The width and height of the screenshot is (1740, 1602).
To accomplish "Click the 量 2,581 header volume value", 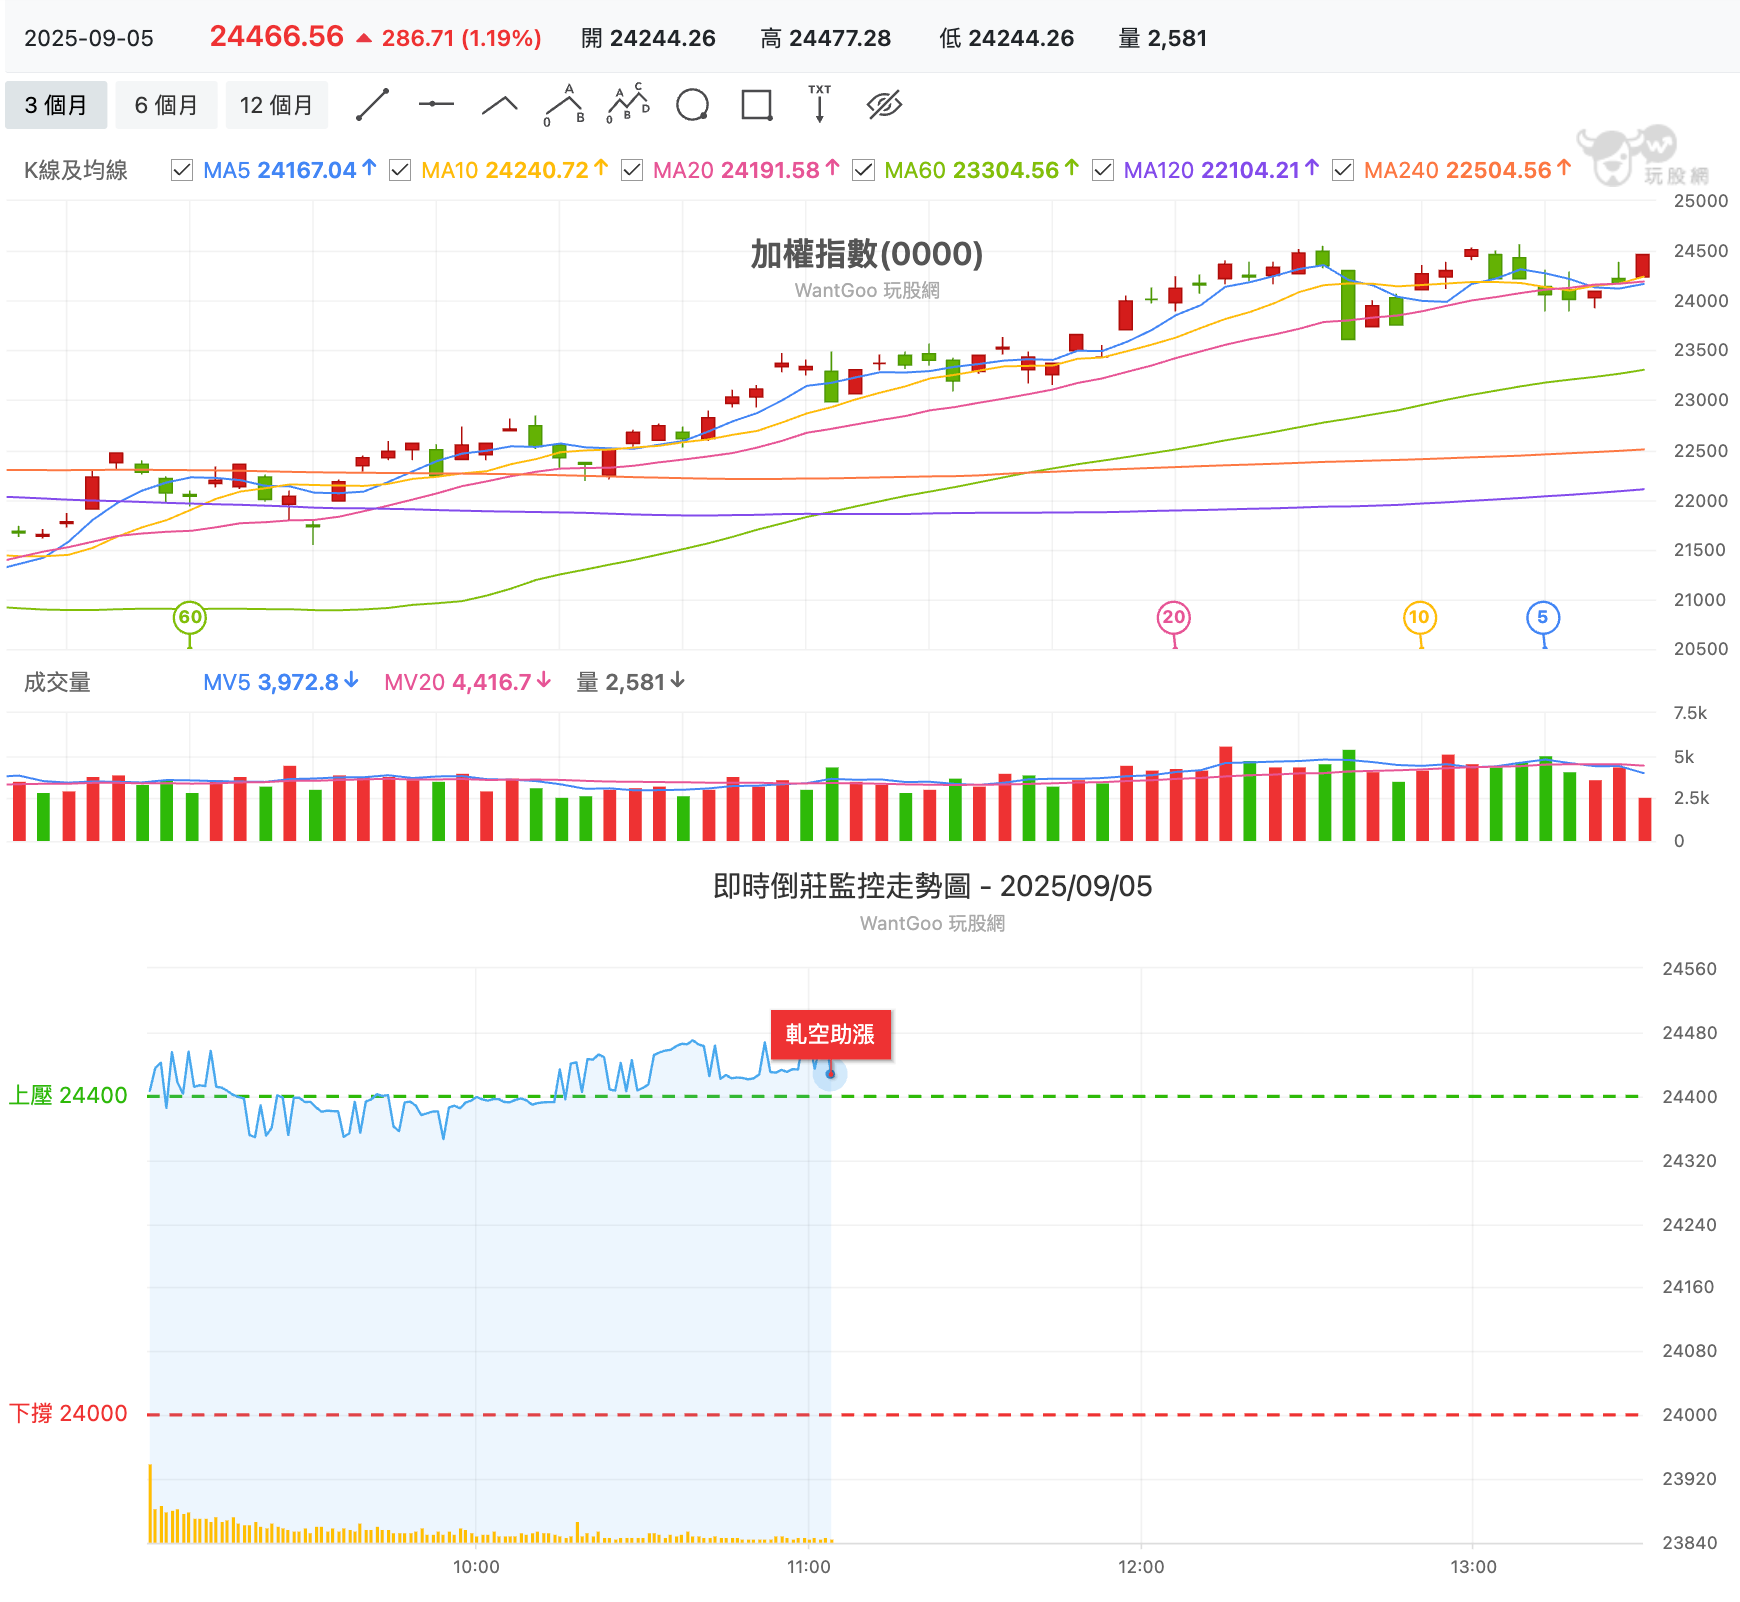I will pyautogui.click(x=1163, y=38).
